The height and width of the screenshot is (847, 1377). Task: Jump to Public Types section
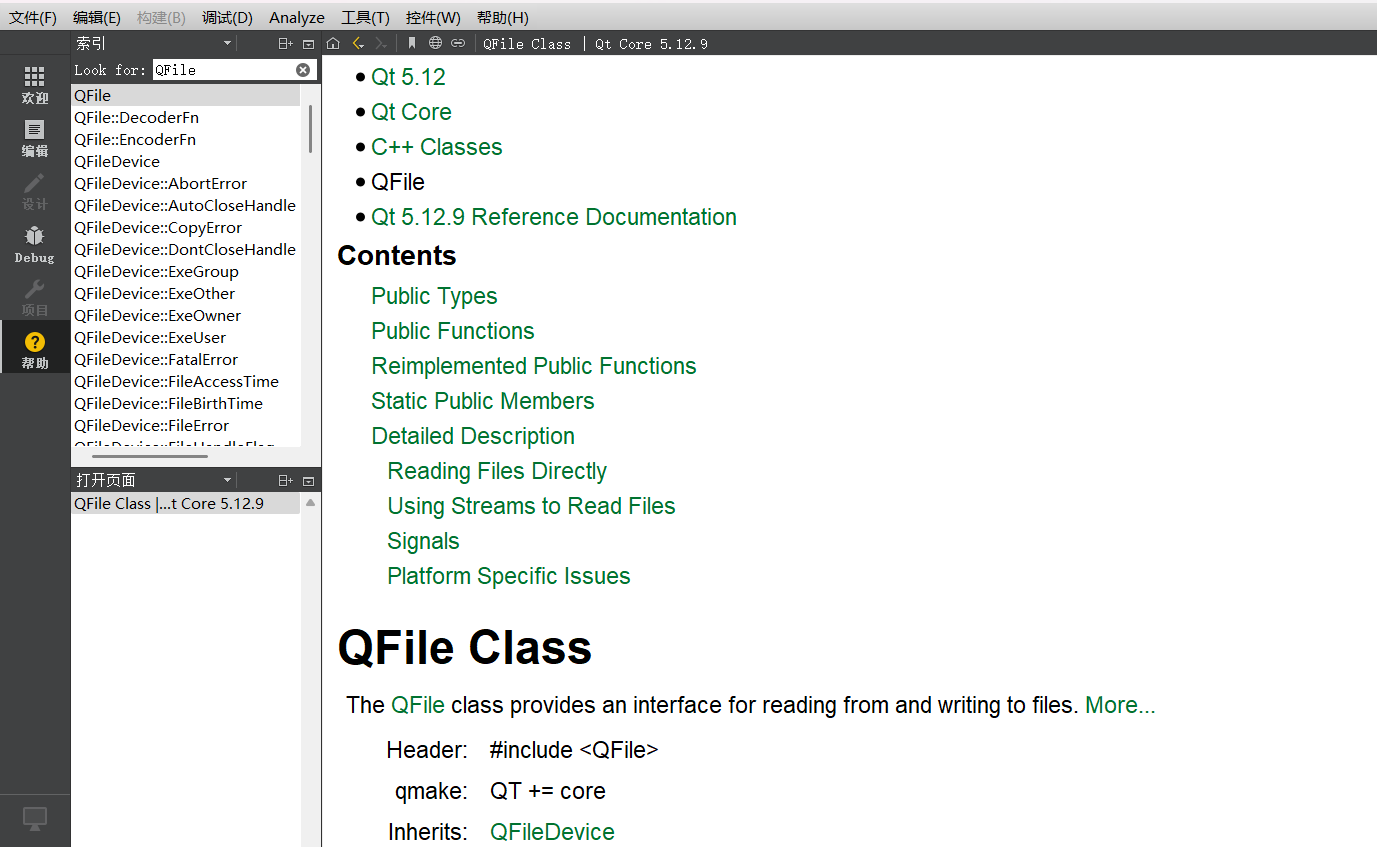(434, 296)
